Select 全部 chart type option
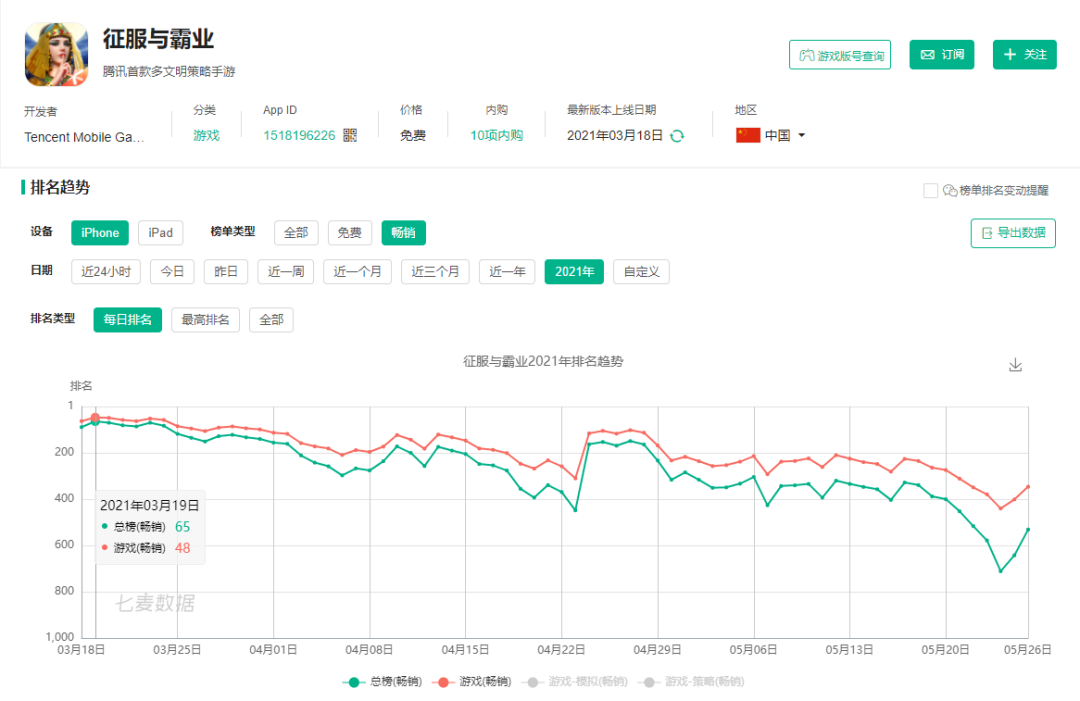The height and width of the screenshot is (701, 1080). pyautogui.click(x=296, y=233)
